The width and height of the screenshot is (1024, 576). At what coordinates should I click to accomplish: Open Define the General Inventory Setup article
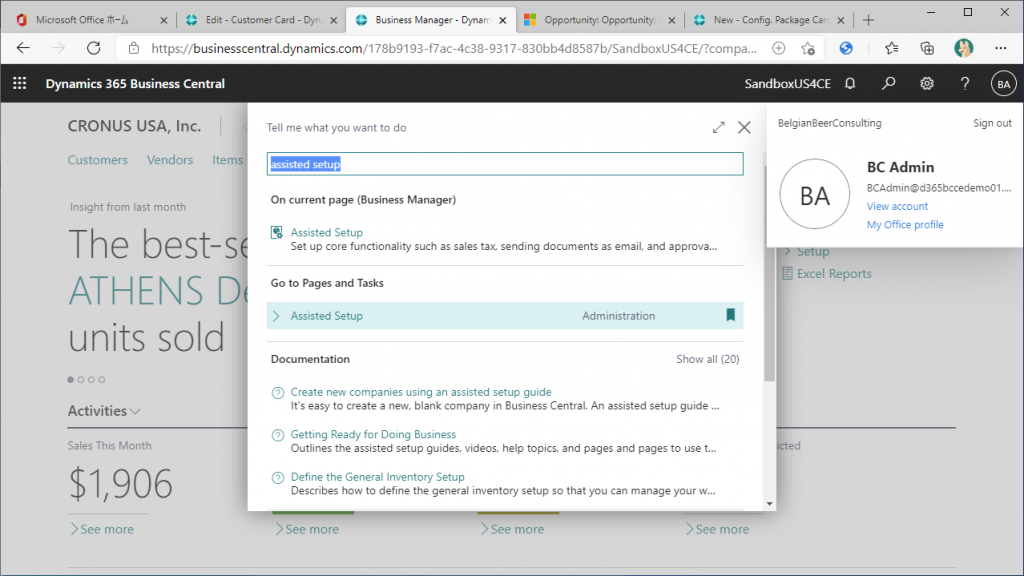(x=377, y=477)
